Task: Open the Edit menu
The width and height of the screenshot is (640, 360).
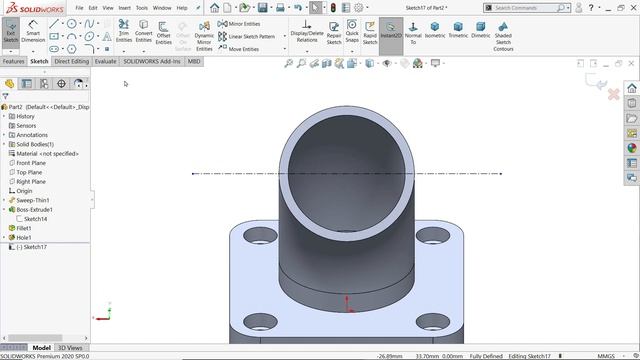Action: click(x=93, y=8)
